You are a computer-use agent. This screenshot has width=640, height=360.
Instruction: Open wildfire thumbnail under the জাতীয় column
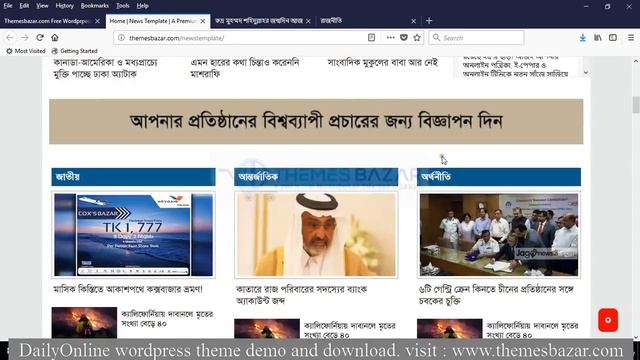point(84,322)
